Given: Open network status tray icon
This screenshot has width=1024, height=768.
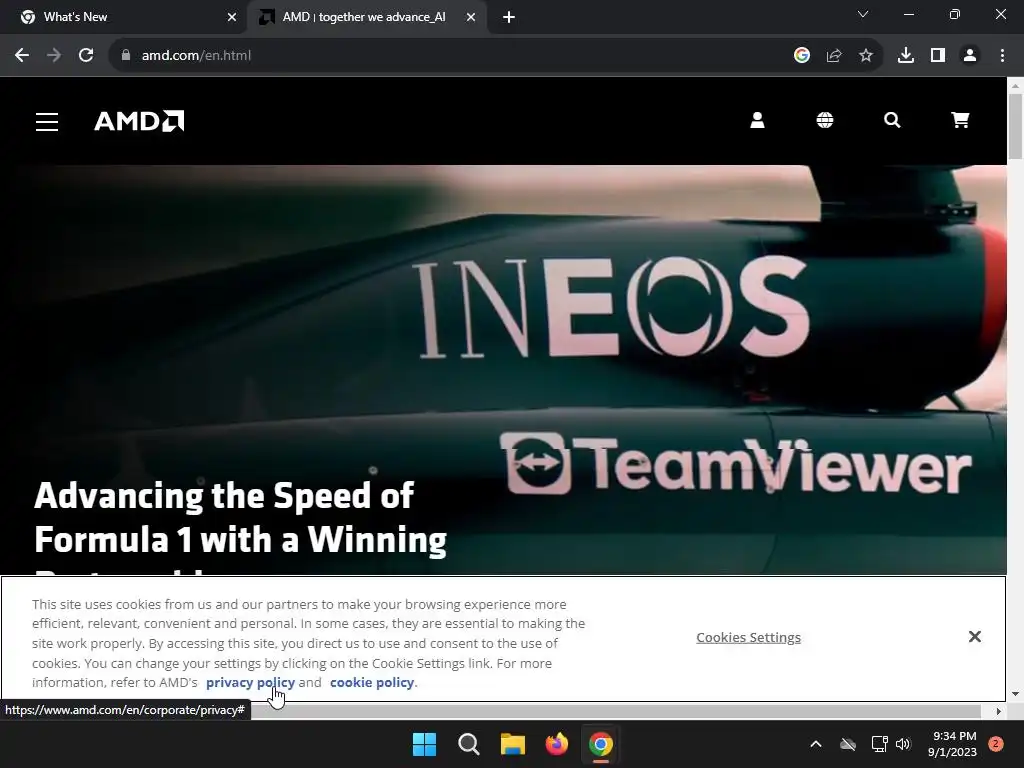Looking at the screenshot, I should pos(879,744).
